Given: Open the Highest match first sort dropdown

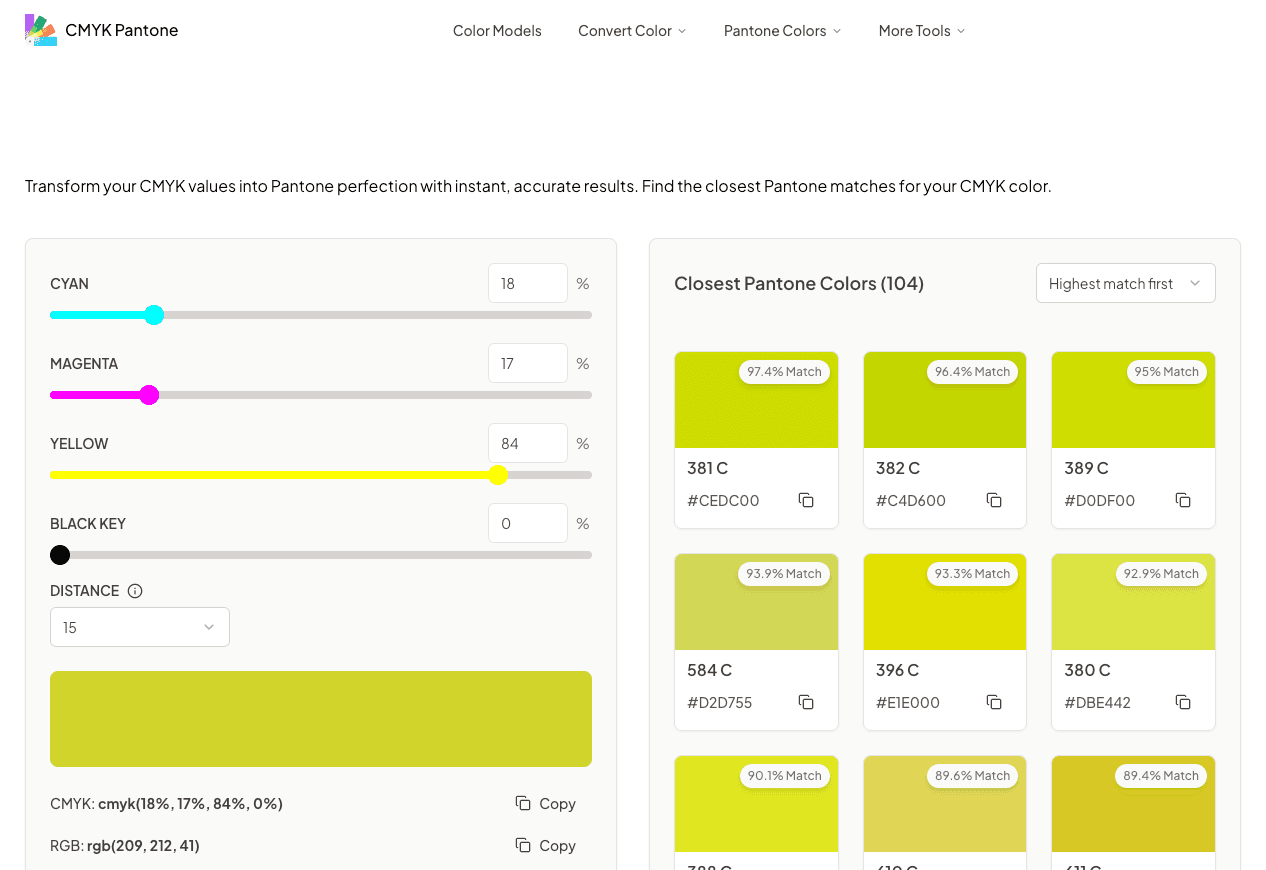Looking at the screenshot, I should tap(1125, 283).
